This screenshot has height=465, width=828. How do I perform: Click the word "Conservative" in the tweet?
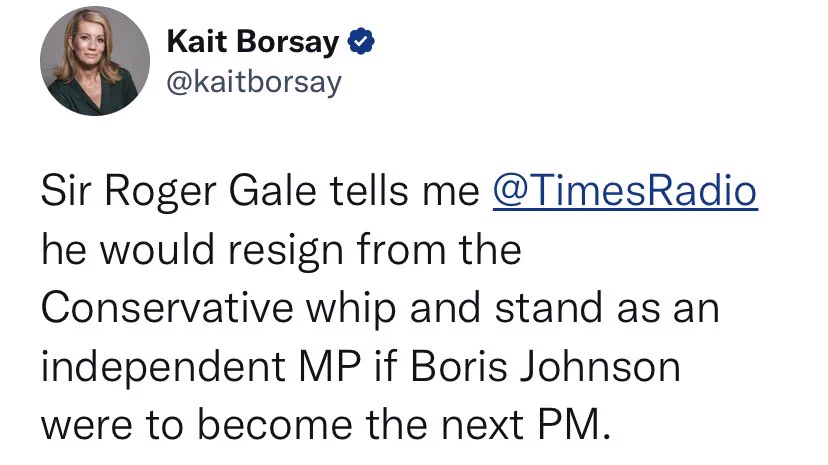click(x=167, y=308)
